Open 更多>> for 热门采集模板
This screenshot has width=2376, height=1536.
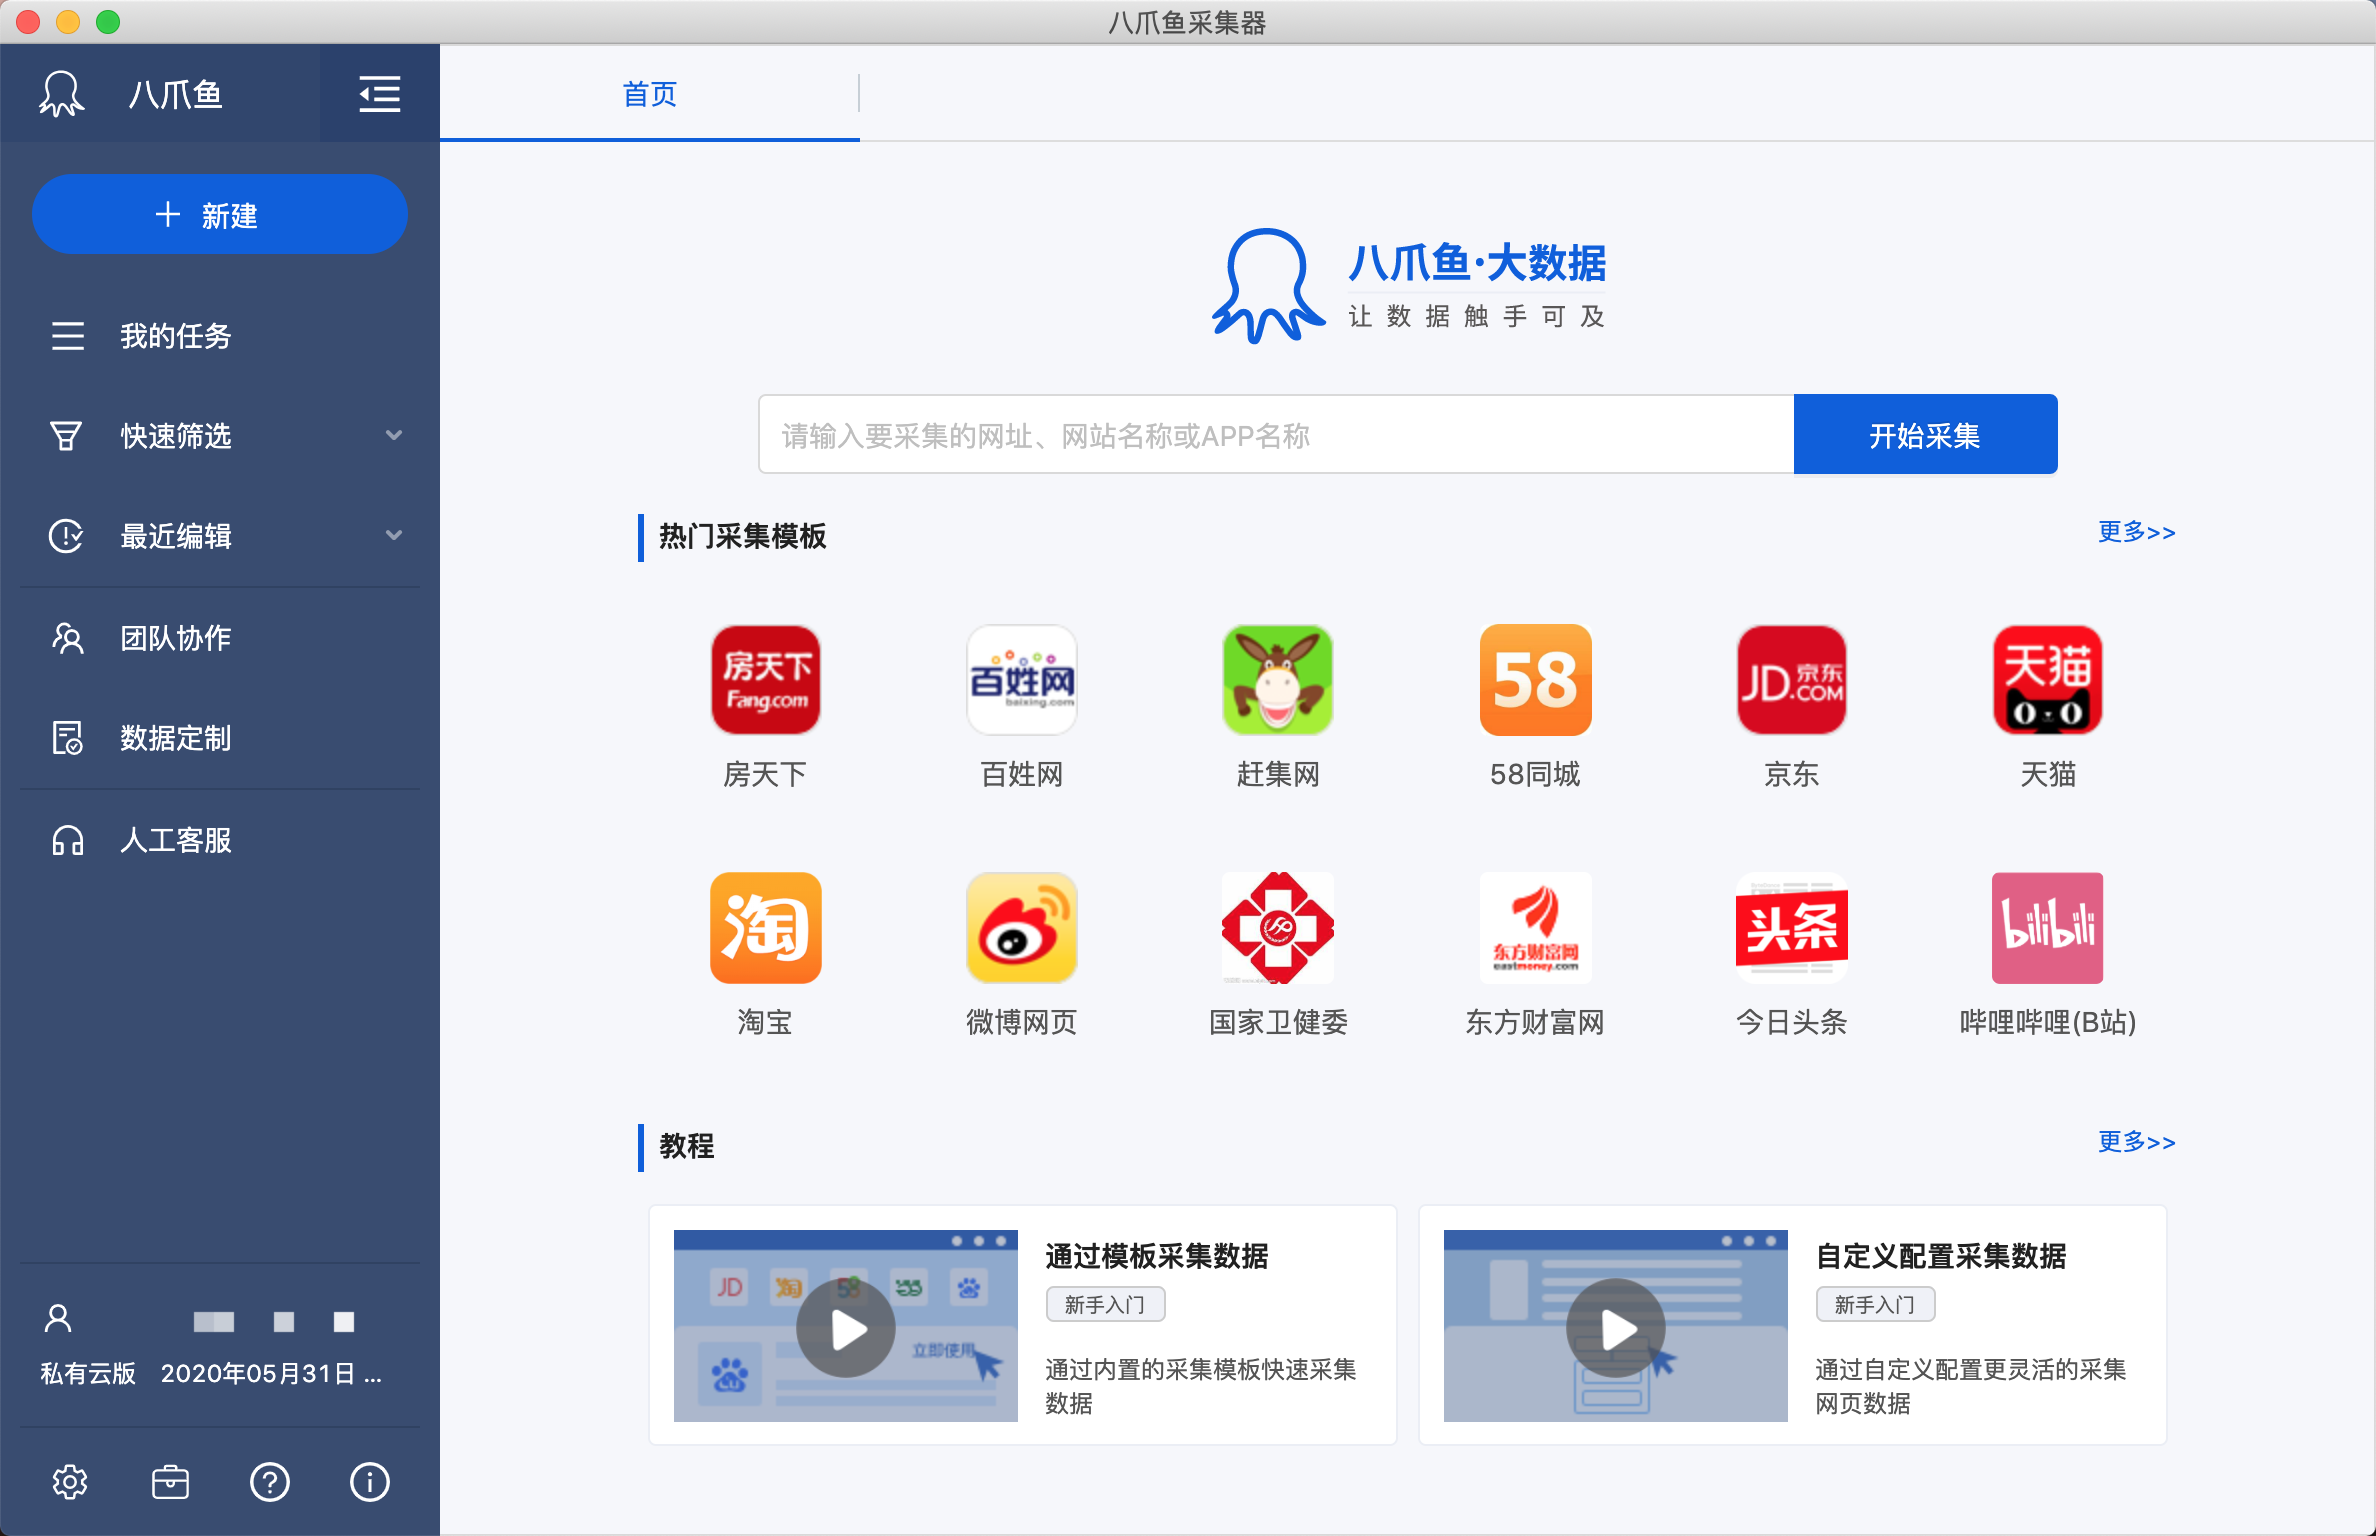point(2136,532)
